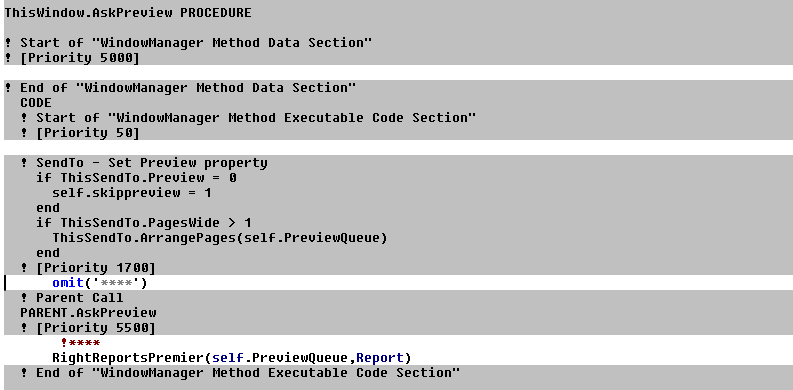793x390 pixels.
Task: Click the 'self.skippreview = 1' line
Action: tap(131, 193)
